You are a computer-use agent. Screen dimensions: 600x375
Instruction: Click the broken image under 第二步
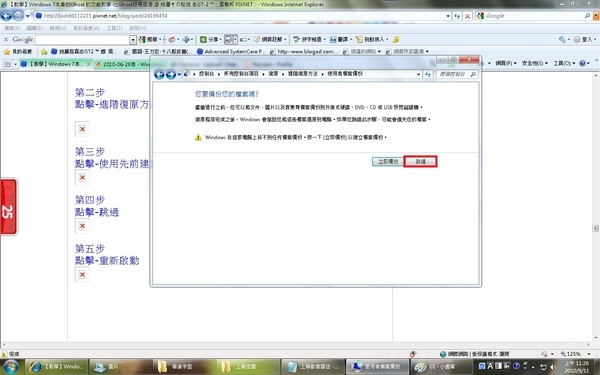82,129
